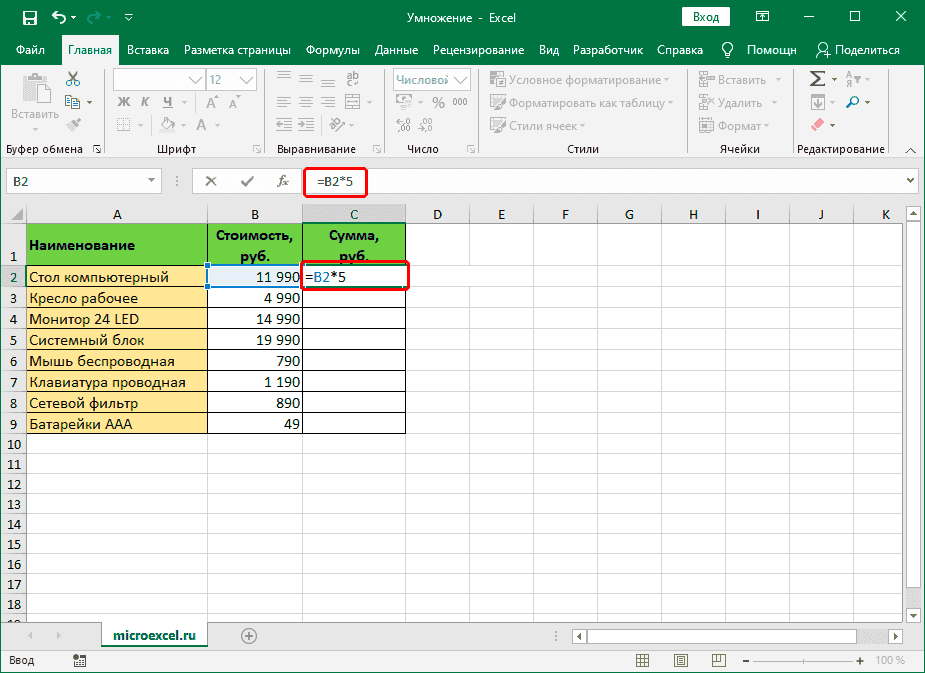Click the Copy icon
The width and height of the screenshot is (925, 673).
click(72, 100)
